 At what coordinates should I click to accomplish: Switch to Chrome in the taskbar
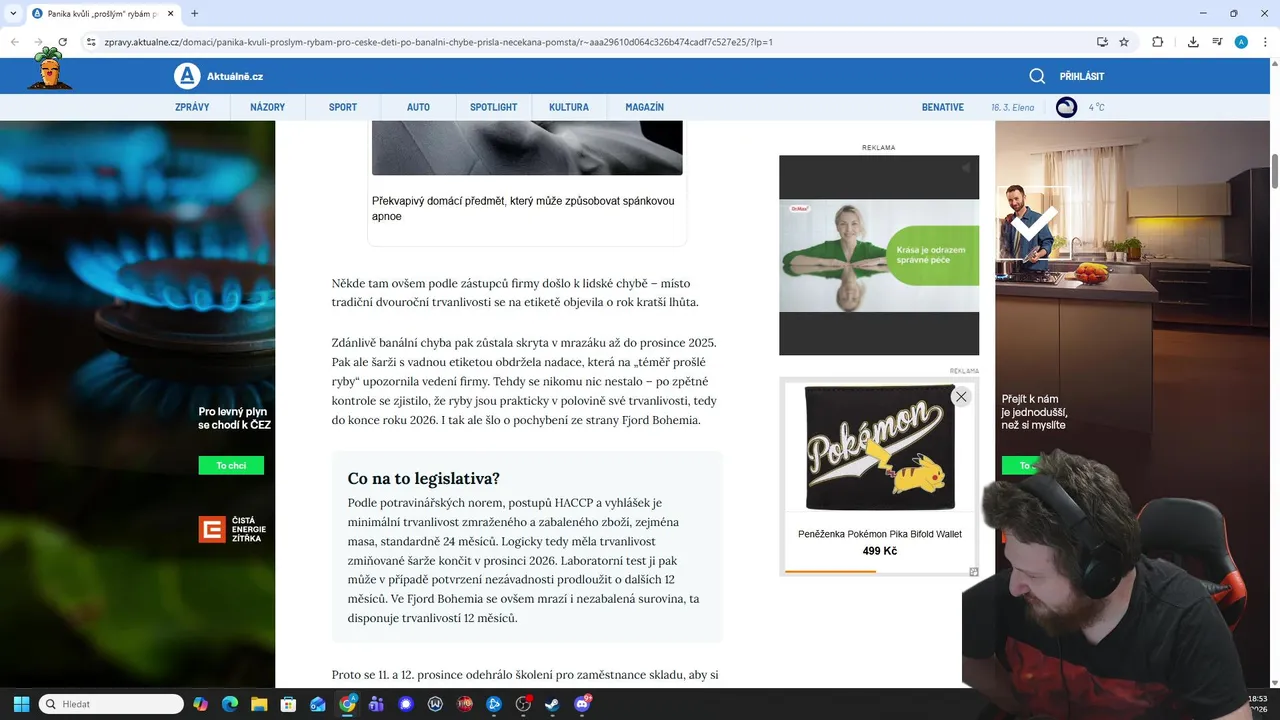(347, 704)
